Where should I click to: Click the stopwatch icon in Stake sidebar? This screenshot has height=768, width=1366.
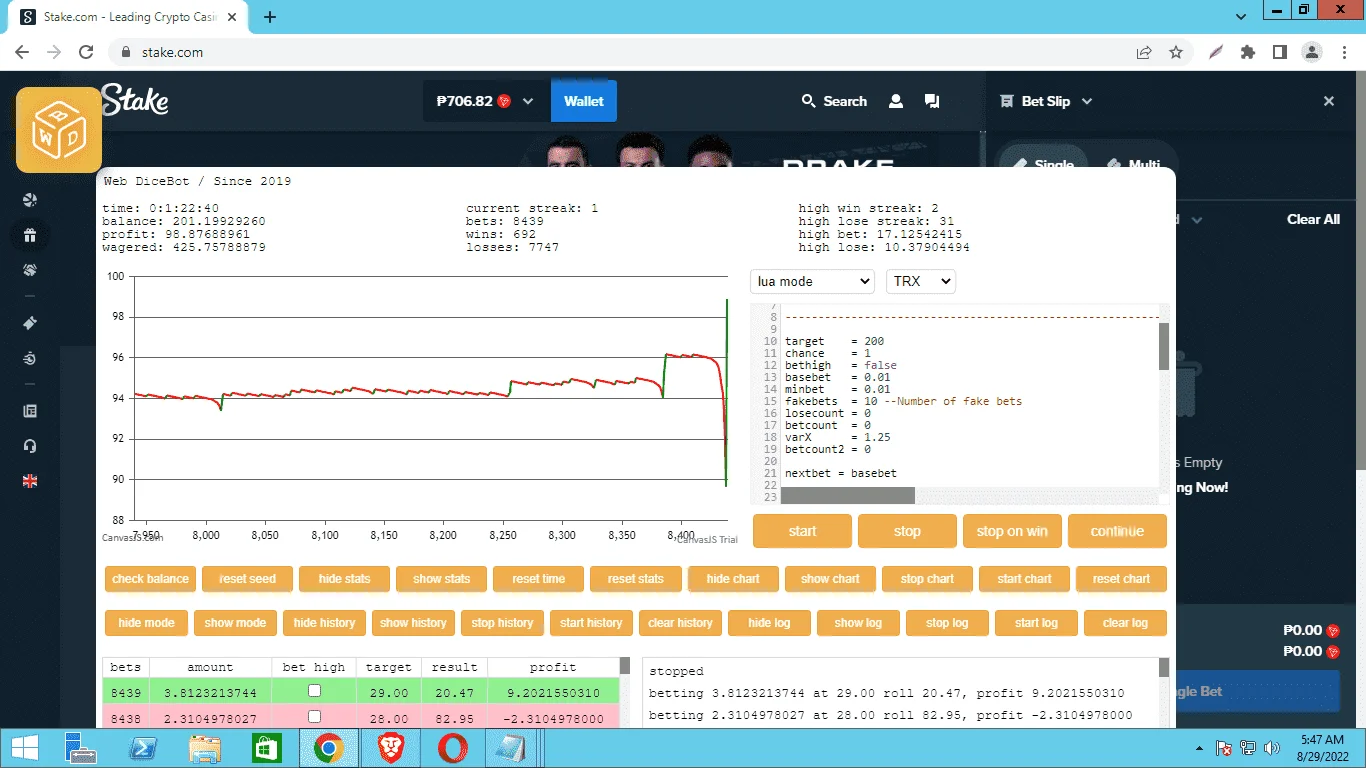point(30,358)
